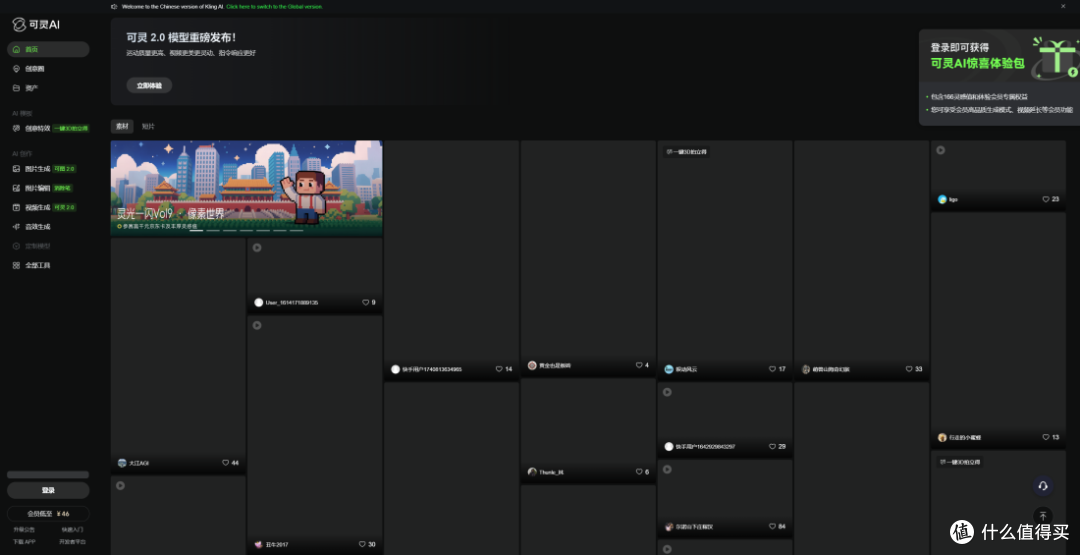Play the User_1614171889135 video card

[x=257, y=247]
